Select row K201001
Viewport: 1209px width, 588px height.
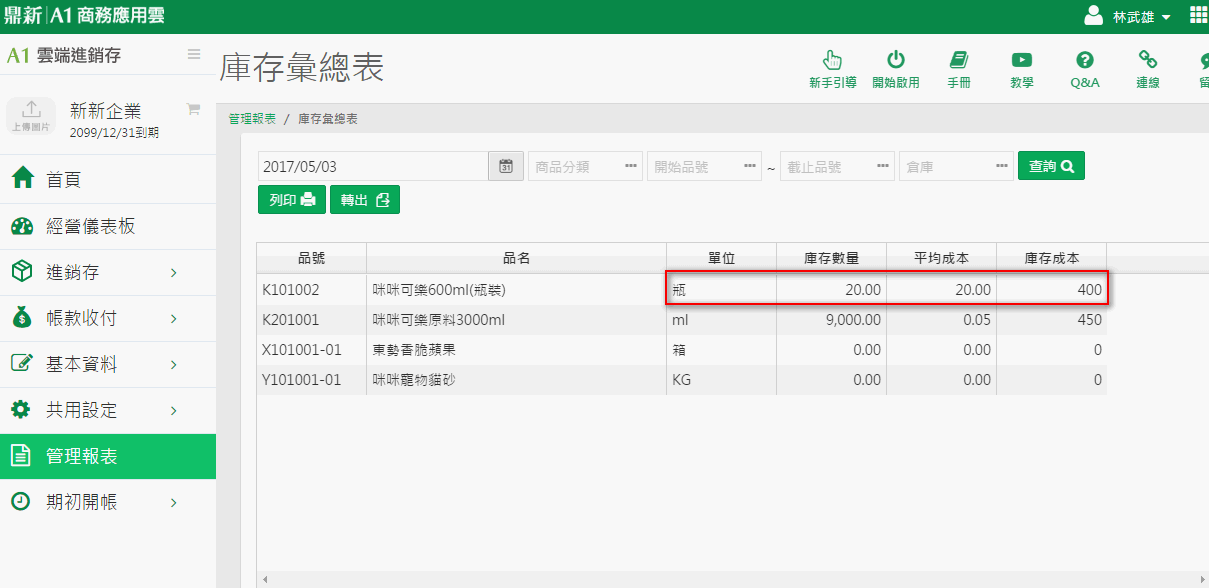(x=681, y=320)
